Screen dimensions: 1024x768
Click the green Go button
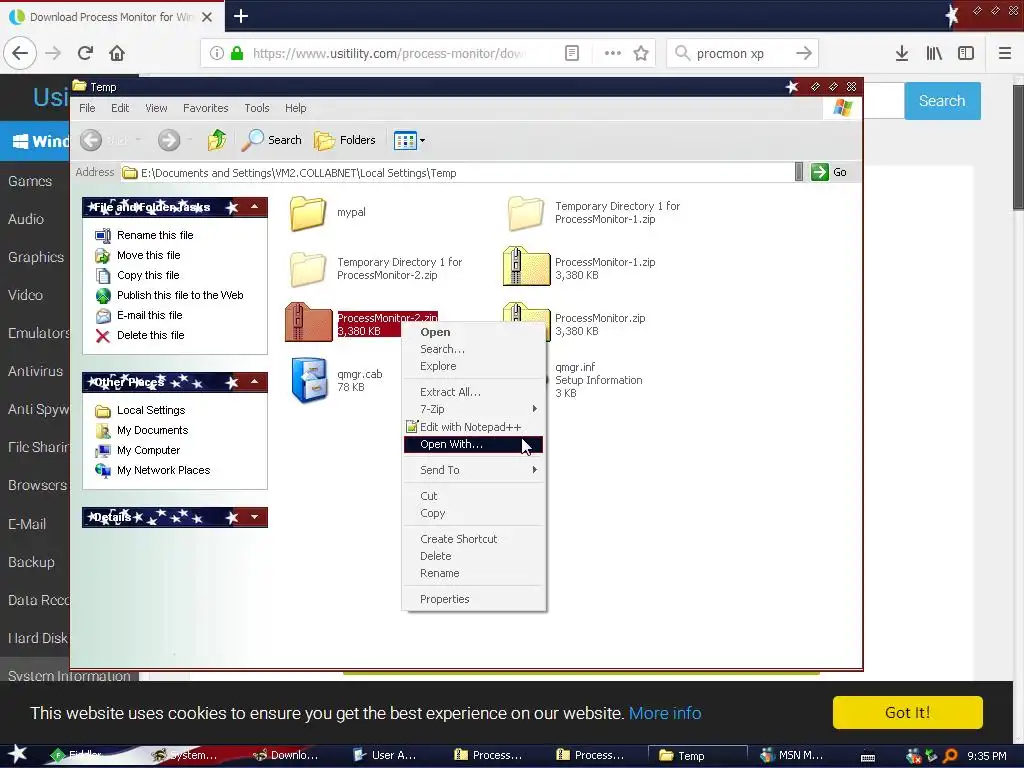point(829,172)
